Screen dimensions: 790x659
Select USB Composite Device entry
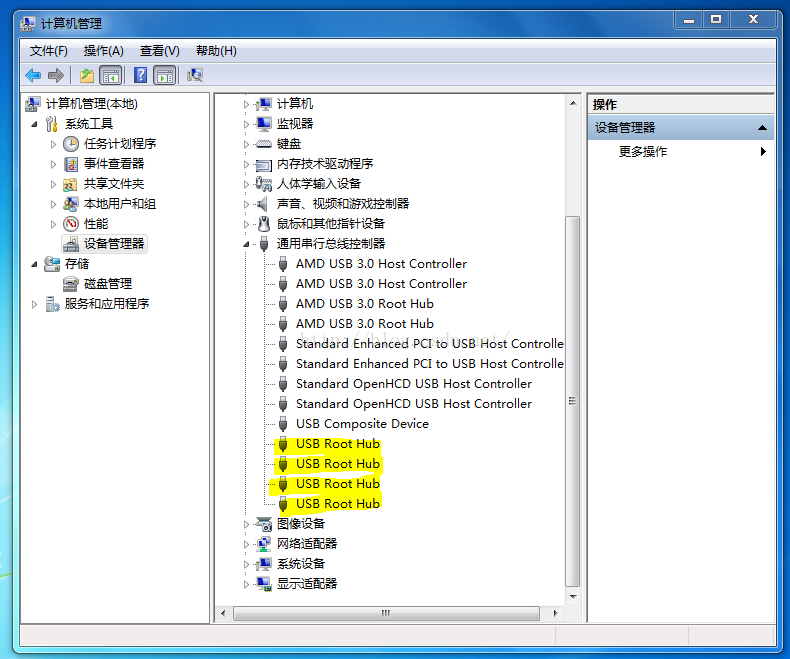(362, 424)
